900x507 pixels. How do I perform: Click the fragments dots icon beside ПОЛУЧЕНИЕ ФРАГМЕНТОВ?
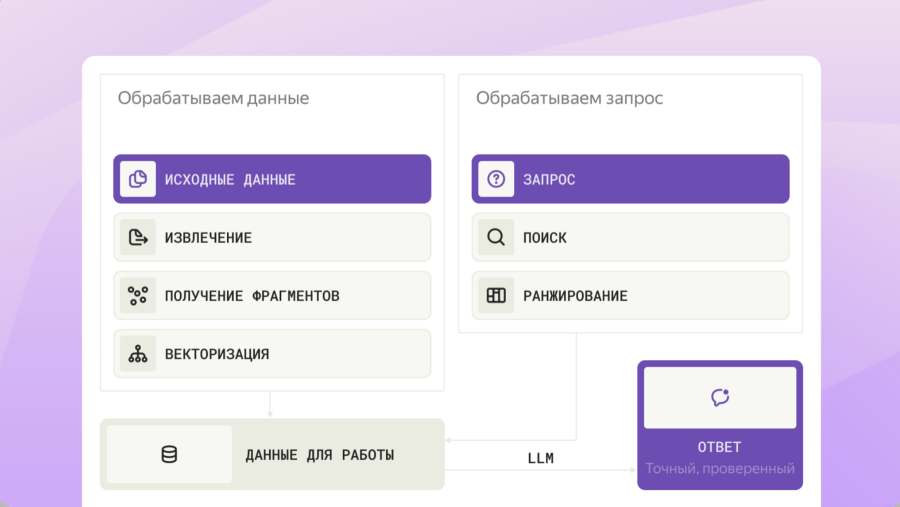click(138, 296)
